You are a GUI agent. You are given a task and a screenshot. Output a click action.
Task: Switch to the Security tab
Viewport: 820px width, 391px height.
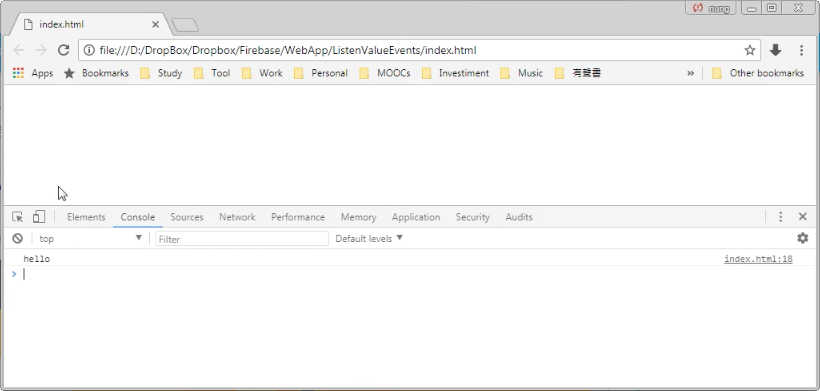pyautogui.click(x=472, y=217)
